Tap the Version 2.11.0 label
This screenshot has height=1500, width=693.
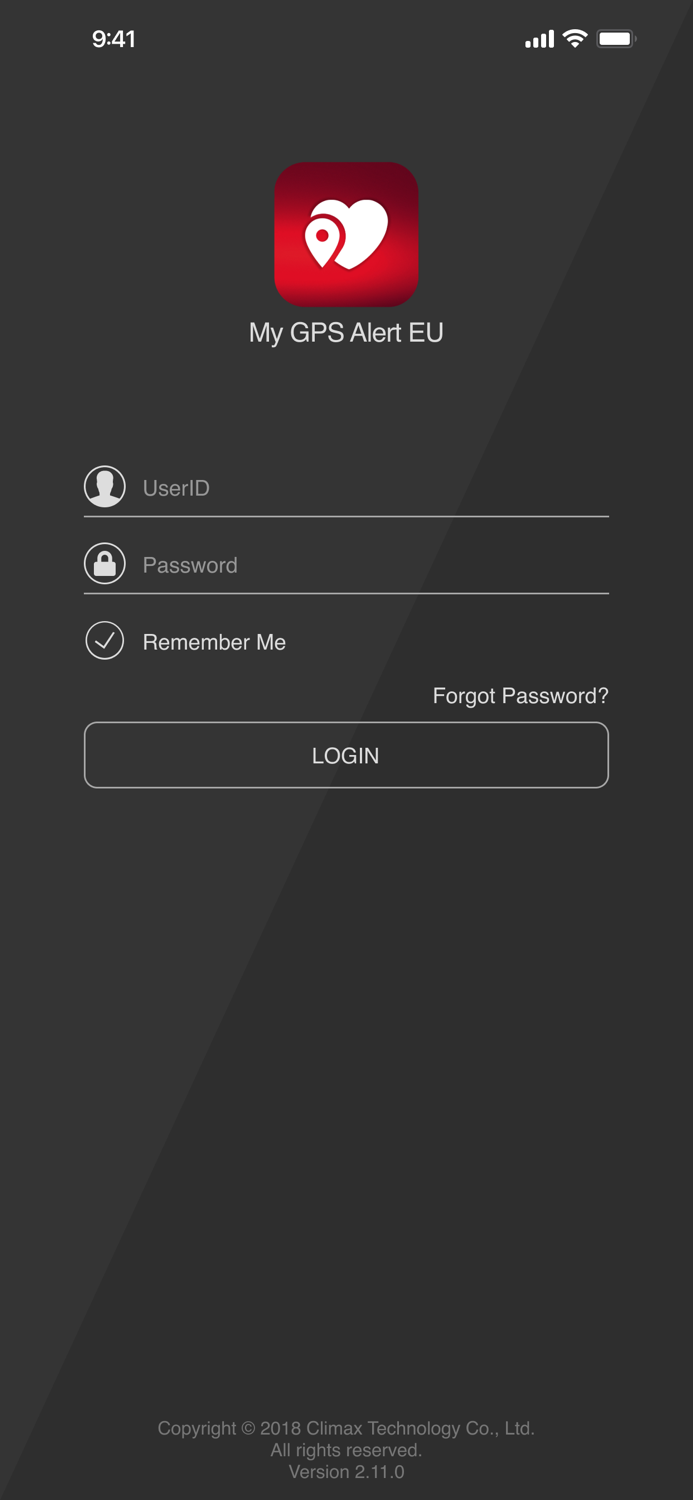coord(346,1472)
